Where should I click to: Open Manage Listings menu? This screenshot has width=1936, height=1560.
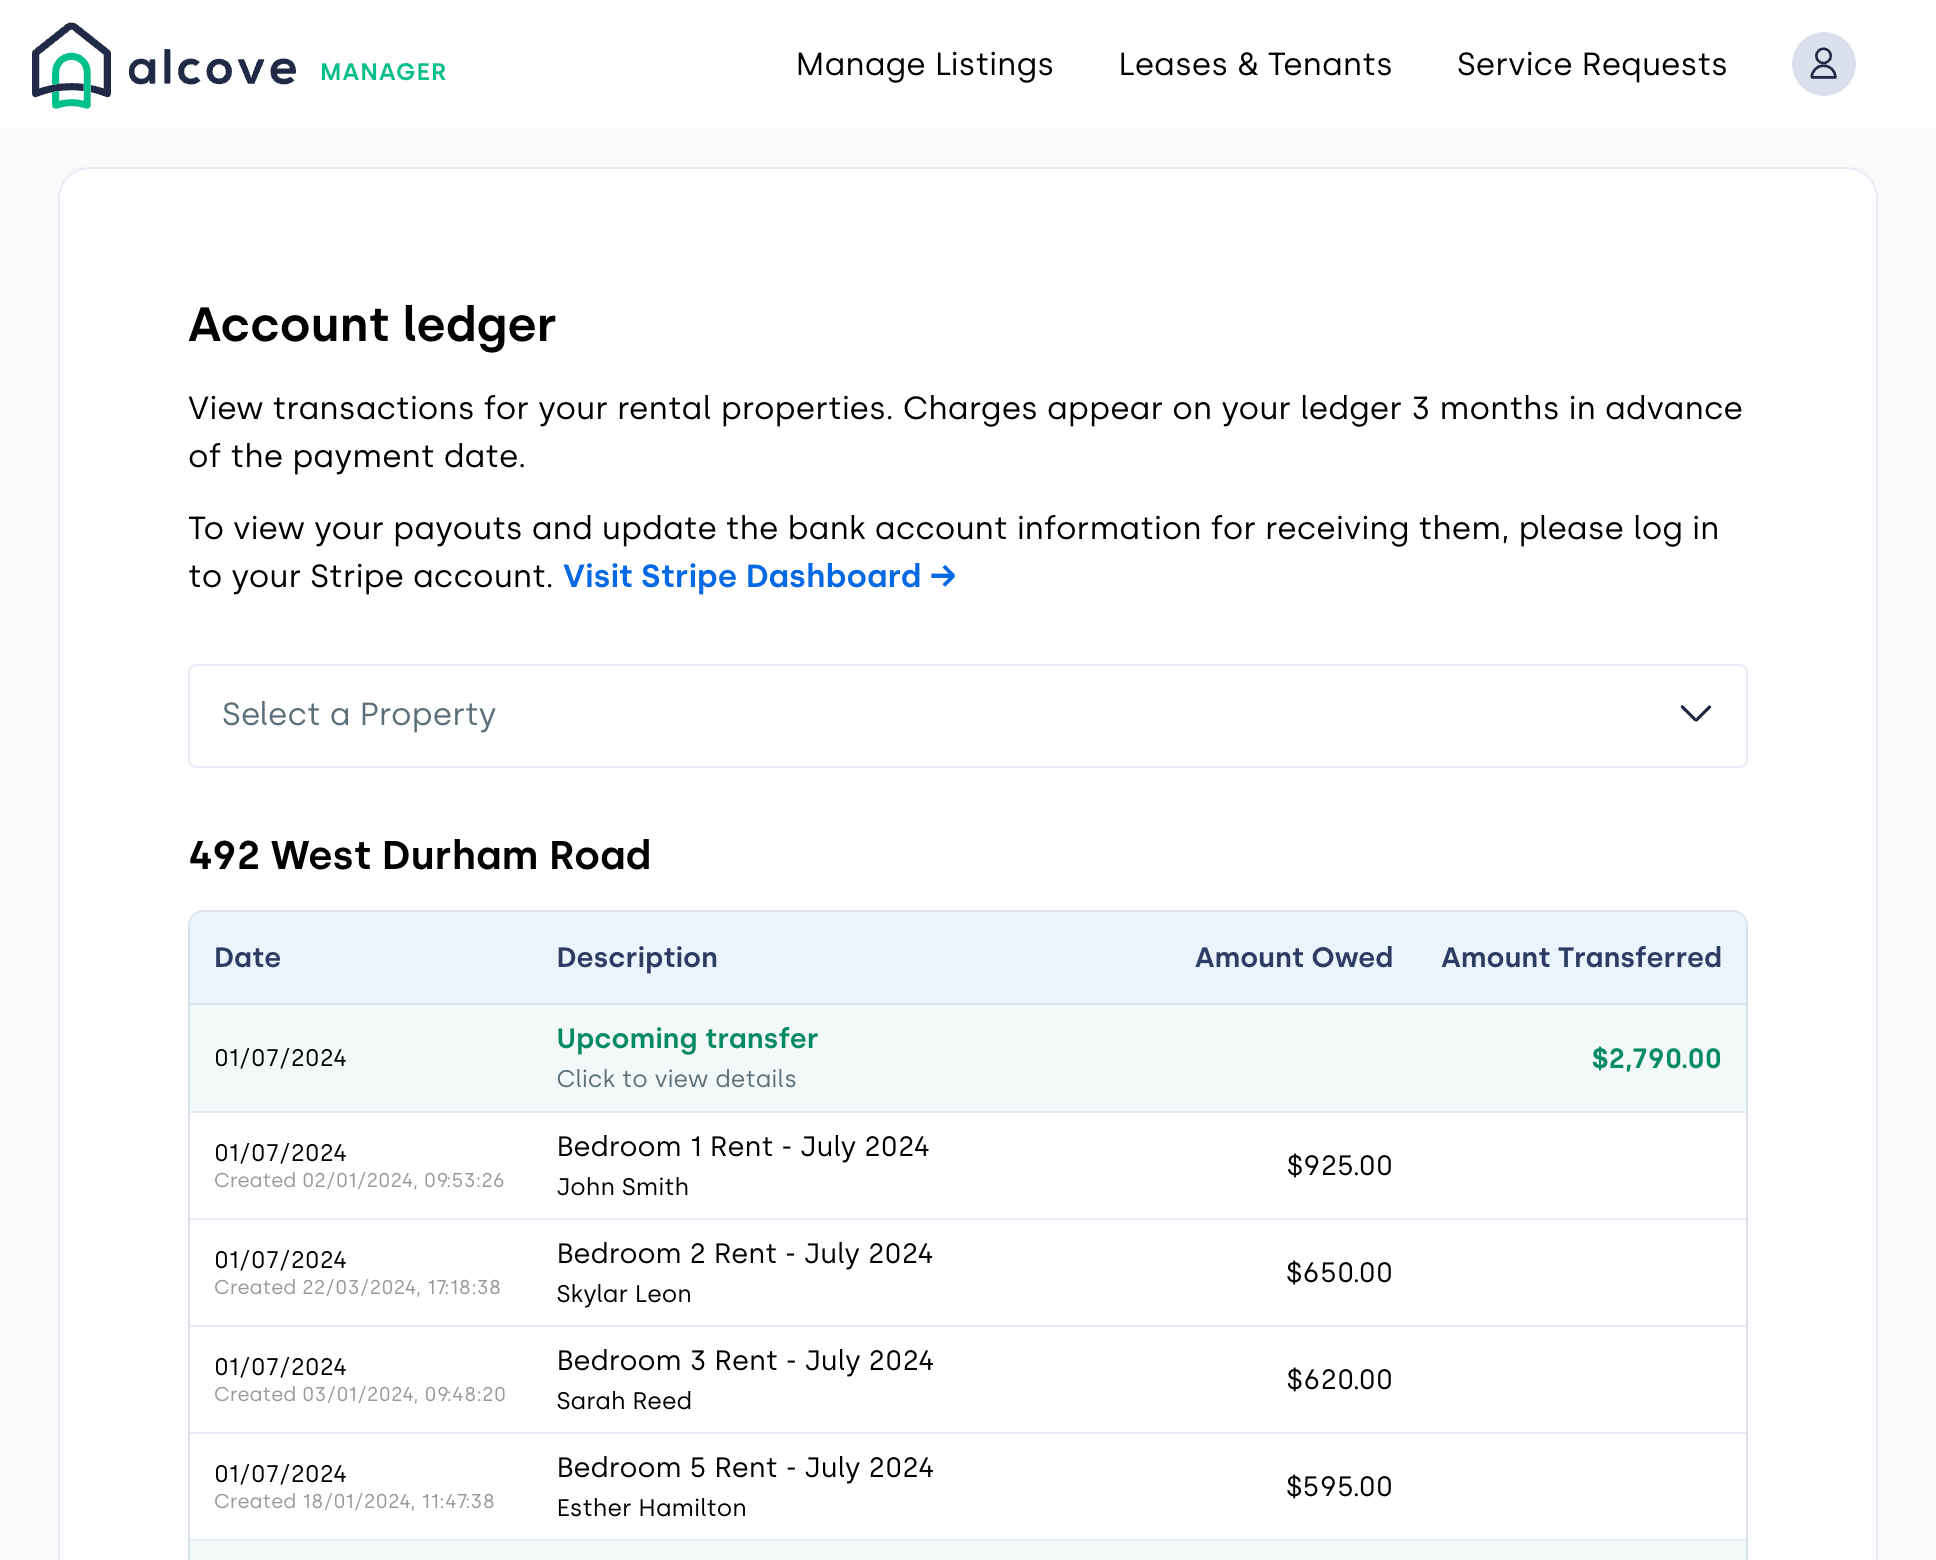tap(924, 65)
